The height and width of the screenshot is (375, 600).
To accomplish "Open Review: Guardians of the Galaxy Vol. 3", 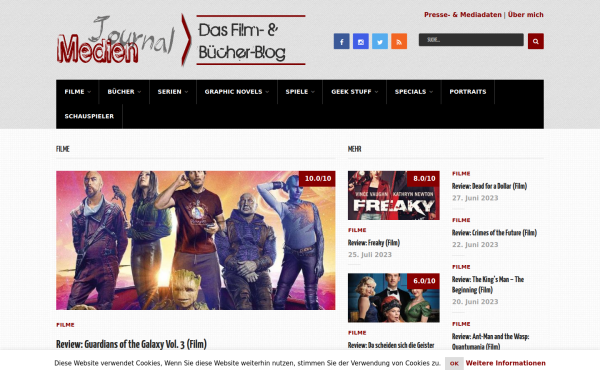I will point(131,344).
